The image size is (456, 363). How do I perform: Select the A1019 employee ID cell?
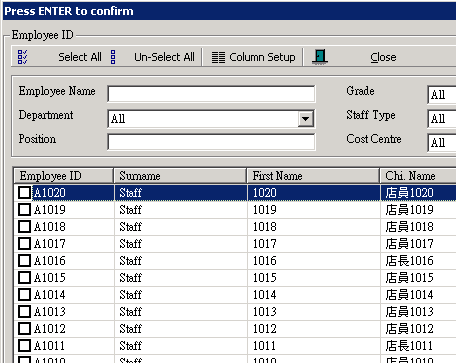pos(50,210)
